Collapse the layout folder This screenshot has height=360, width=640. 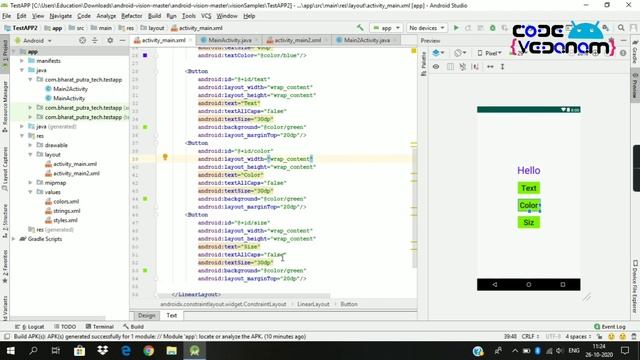(30, 154)
